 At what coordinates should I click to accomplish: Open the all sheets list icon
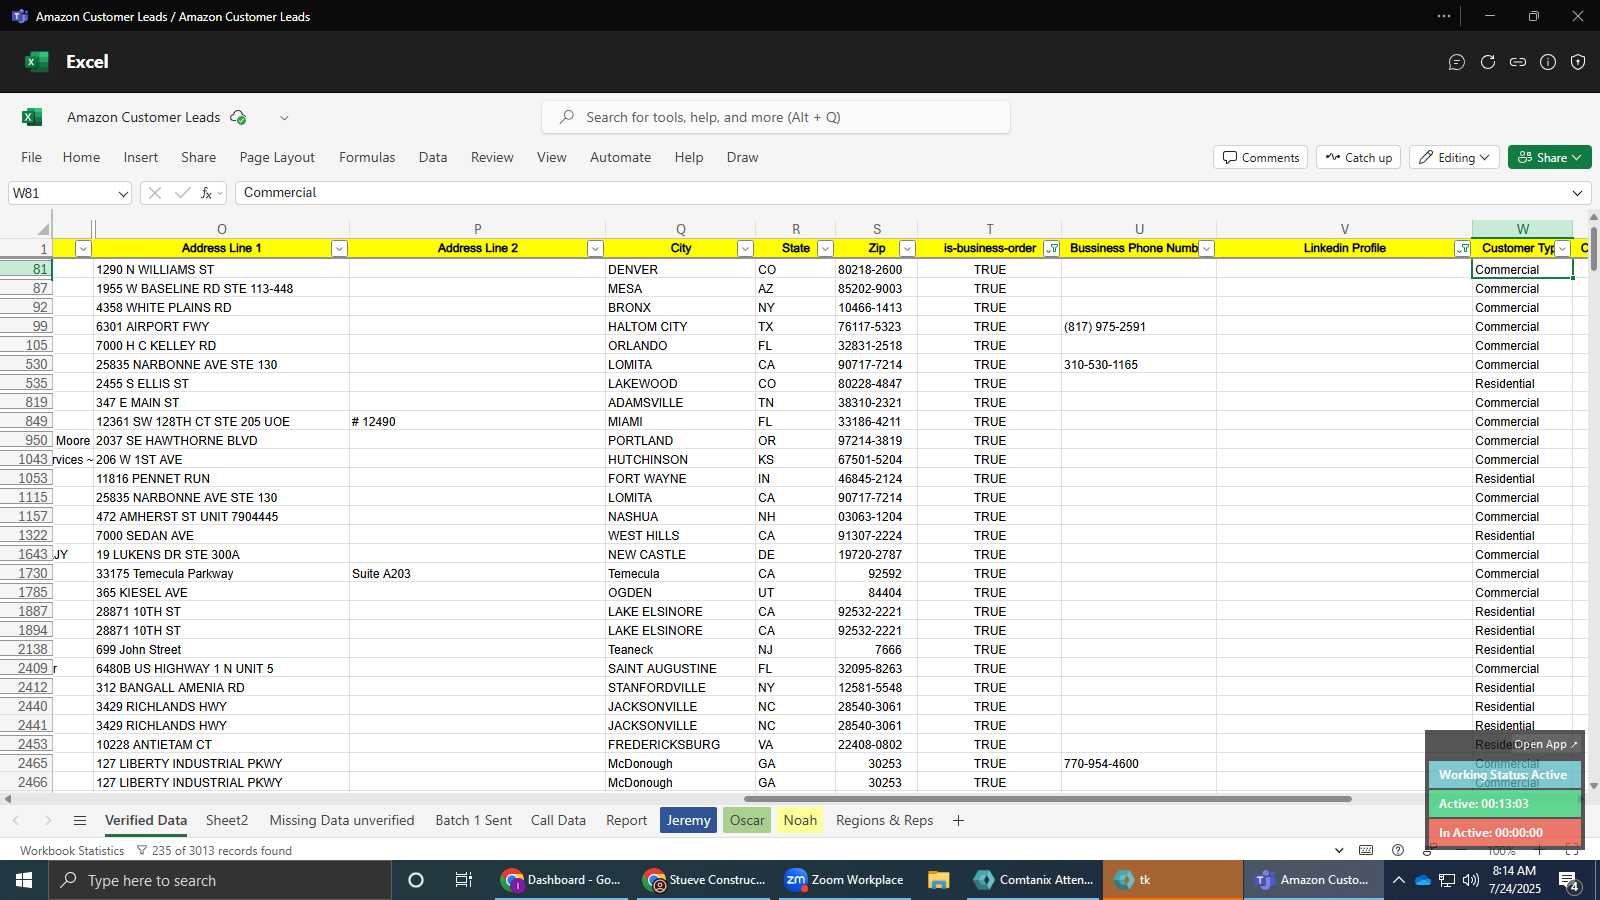tap(80, 820)
